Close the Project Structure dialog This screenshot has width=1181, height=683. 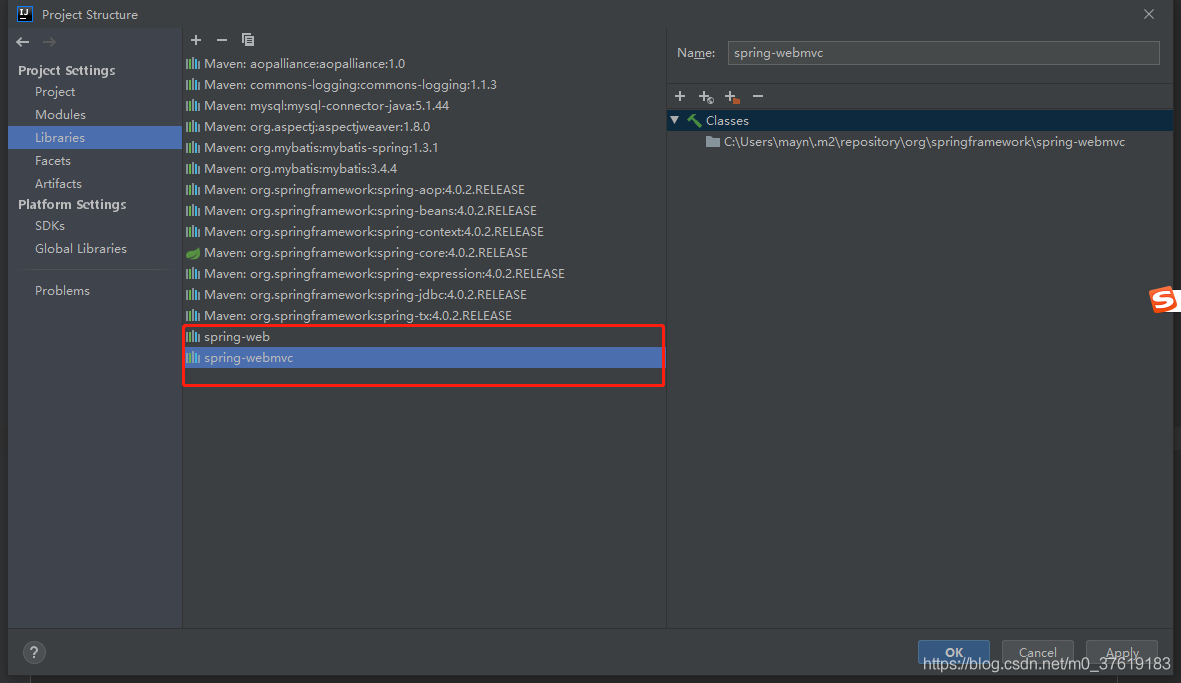click(x=1149, y=14)
